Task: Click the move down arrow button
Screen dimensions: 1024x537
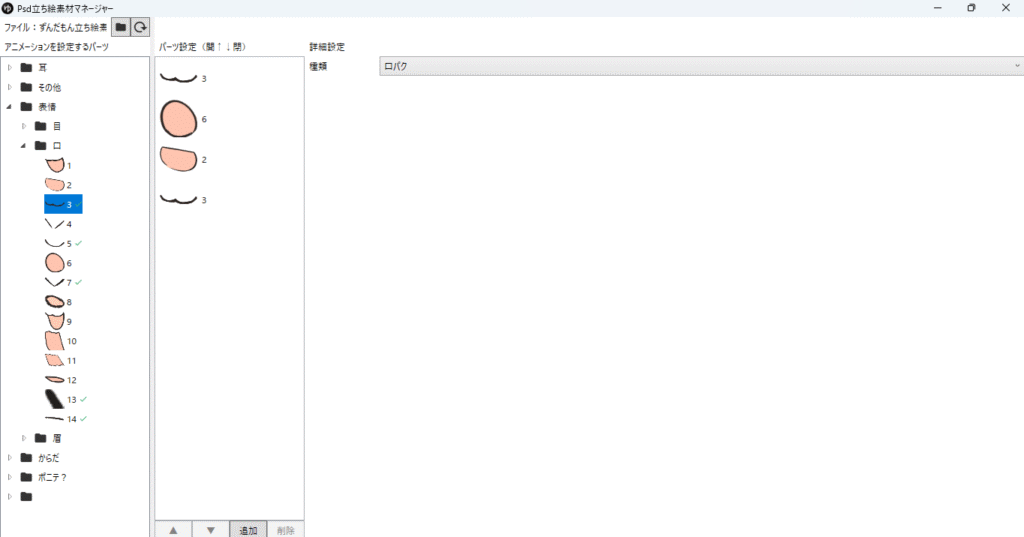Action: point(210,529)
